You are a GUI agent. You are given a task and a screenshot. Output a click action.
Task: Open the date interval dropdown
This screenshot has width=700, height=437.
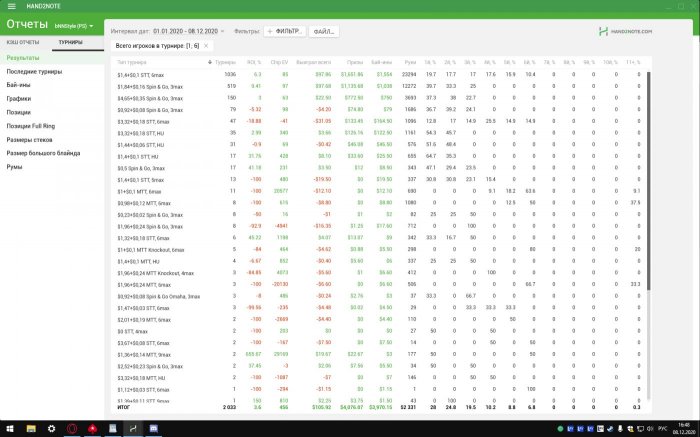coord(188,31)
